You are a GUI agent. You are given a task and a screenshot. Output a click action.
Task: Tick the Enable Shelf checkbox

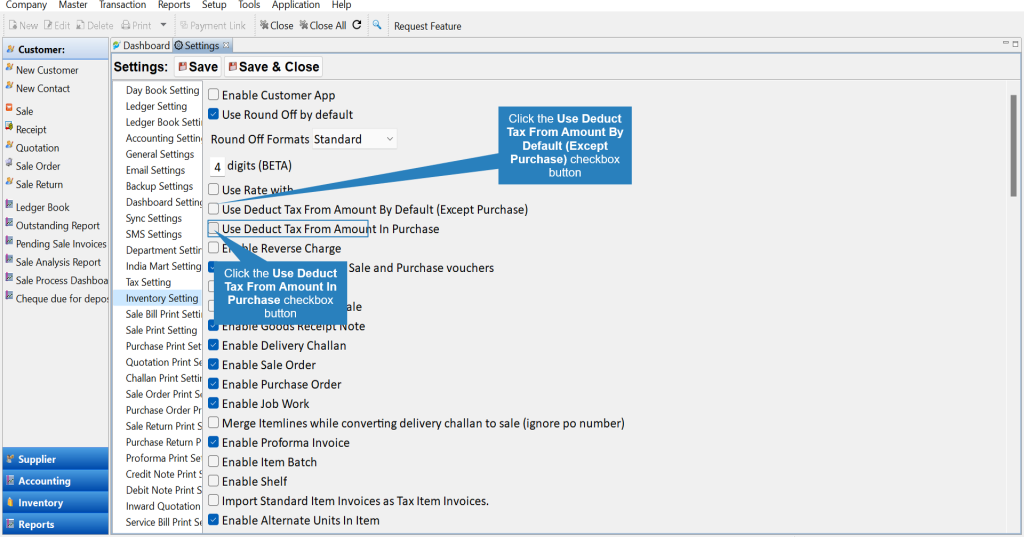[214, 481]
